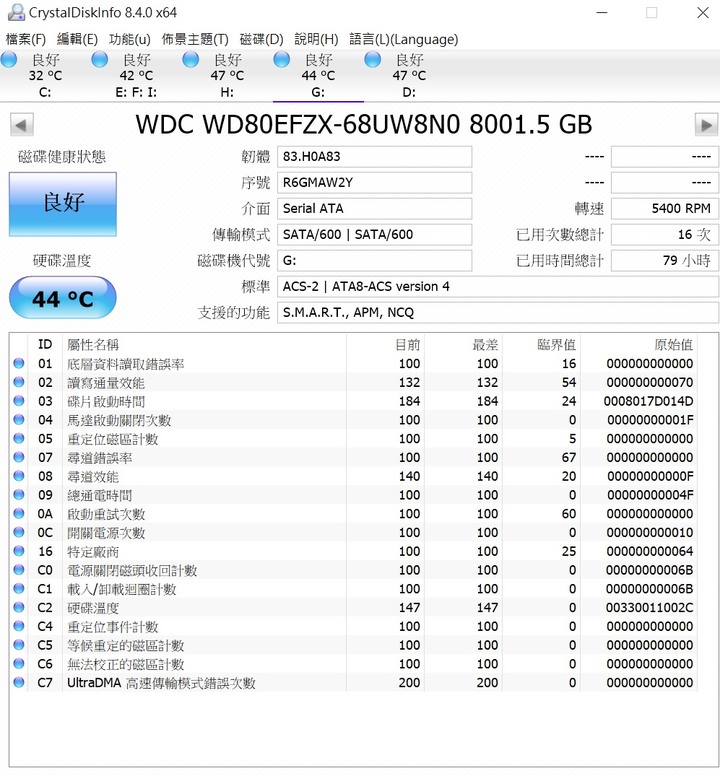
Task: Click status dot of attribute C5 row
Action: pyautogui.click(x=19, y=645)
